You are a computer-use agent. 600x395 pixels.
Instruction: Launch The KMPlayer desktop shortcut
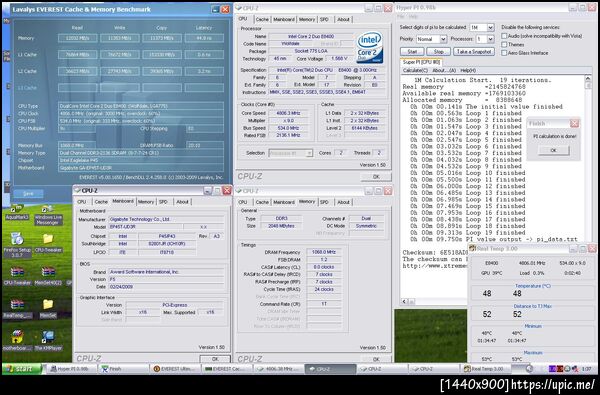pos(48,340)
